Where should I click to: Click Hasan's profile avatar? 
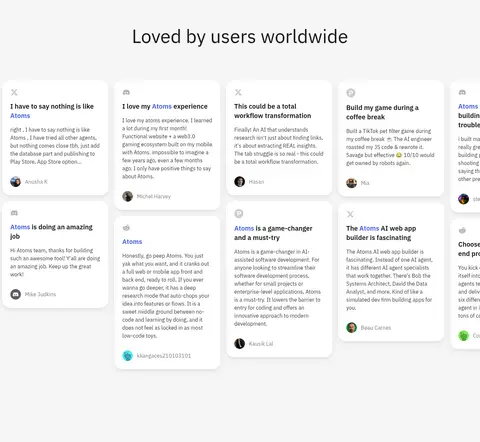(x=239, y=182)
